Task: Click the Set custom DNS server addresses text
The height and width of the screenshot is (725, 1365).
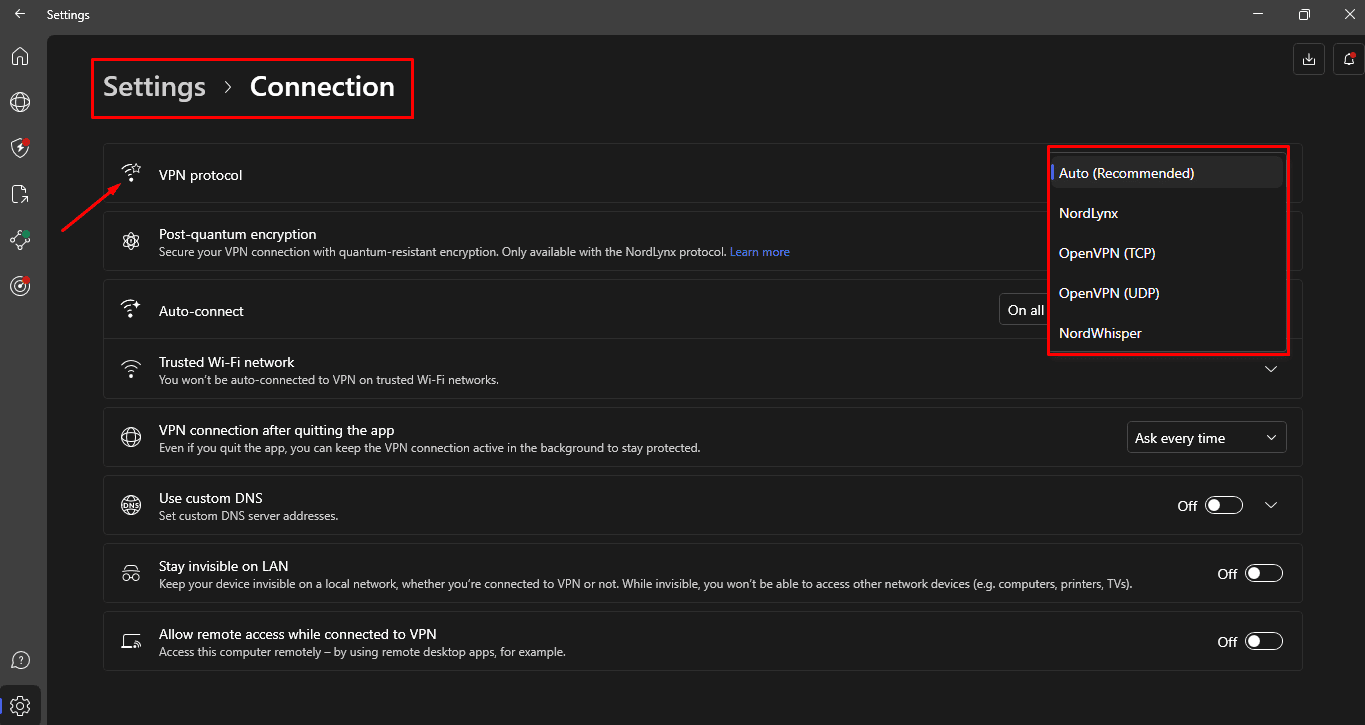Action: [x=249, y=516]
